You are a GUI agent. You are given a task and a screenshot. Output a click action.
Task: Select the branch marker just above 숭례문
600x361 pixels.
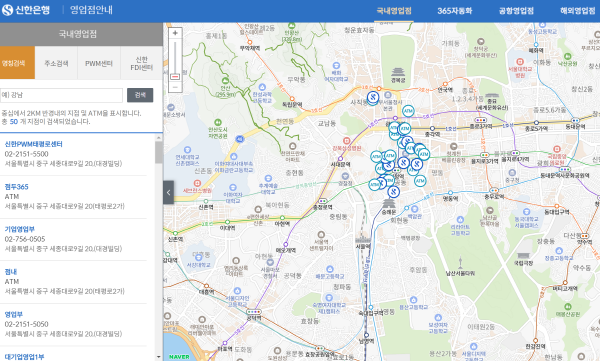click(x=393, y=191)
